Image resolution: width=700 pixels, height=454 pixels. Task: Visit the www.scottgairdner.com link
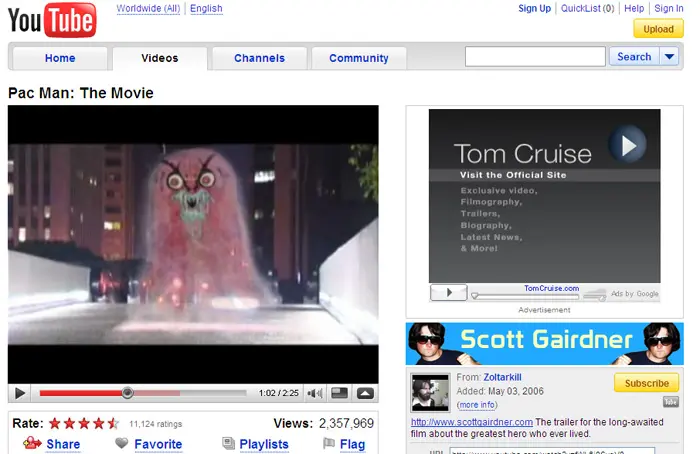point(472,422)
